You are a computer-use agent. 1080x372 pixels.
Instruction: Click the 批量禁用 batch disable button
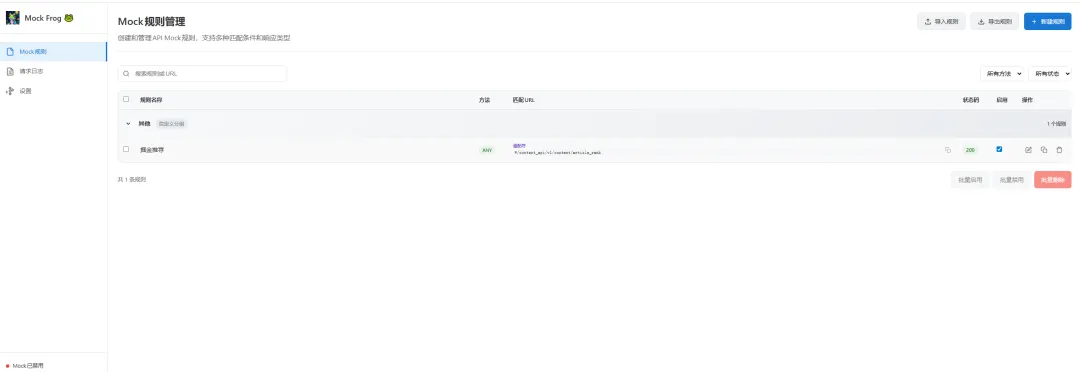point(1012,180)
